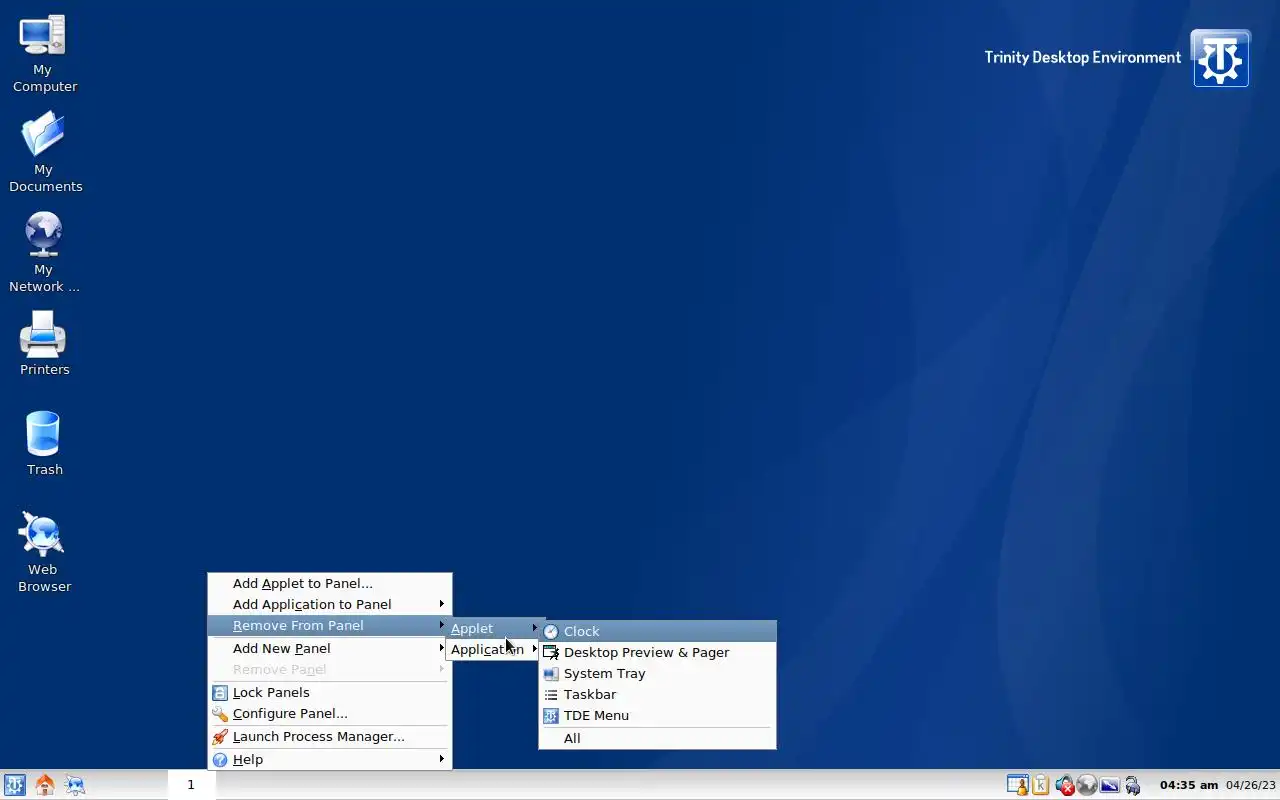Open the Home folder icon on the panel
Viewport: 1280px width, 800px height.
[45, 785]
